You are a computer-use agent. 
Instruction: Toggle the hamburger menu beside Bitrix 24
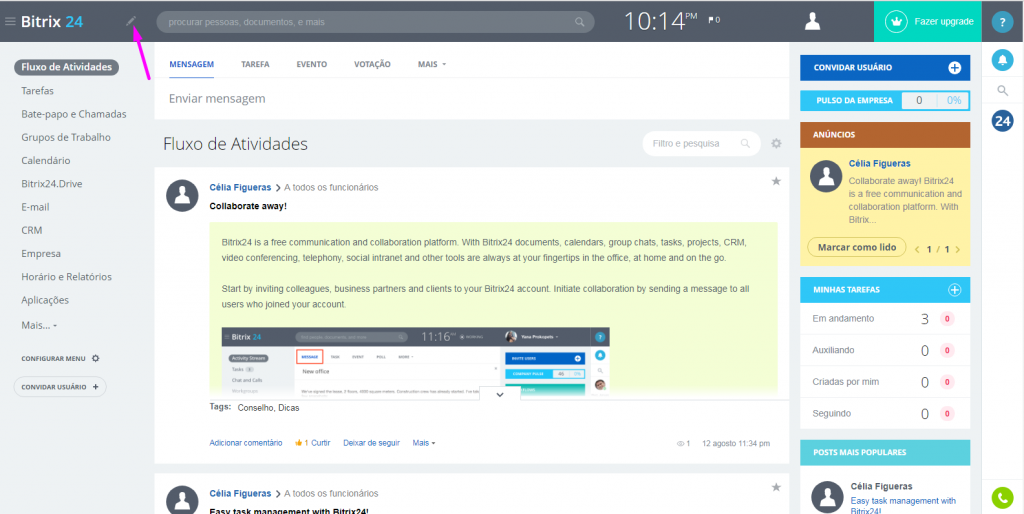point(10,22)
